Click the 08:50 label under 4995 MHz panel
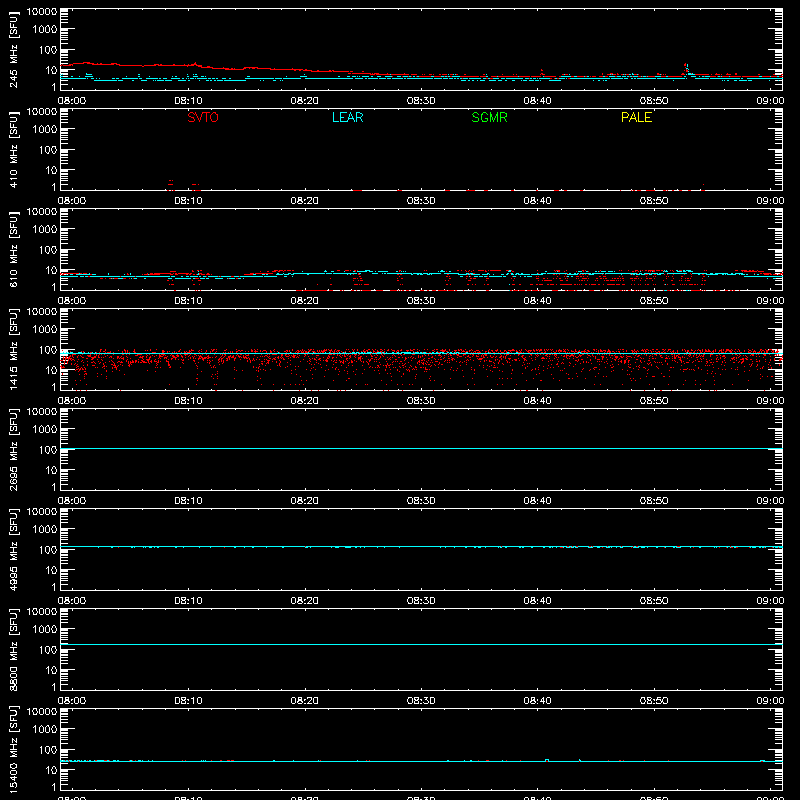 point(654,601)
